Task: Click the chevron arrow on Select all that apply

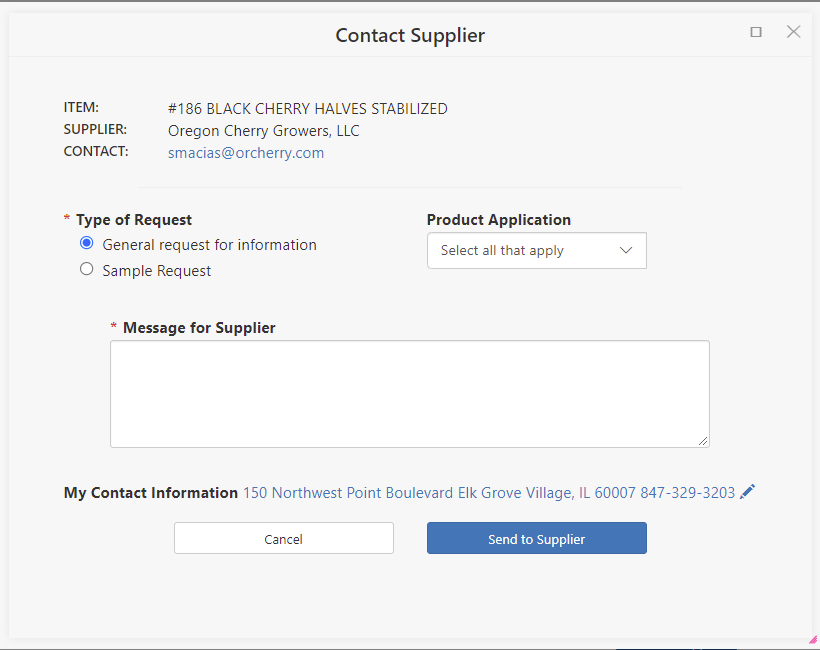Action: click(x=627, y=251)
